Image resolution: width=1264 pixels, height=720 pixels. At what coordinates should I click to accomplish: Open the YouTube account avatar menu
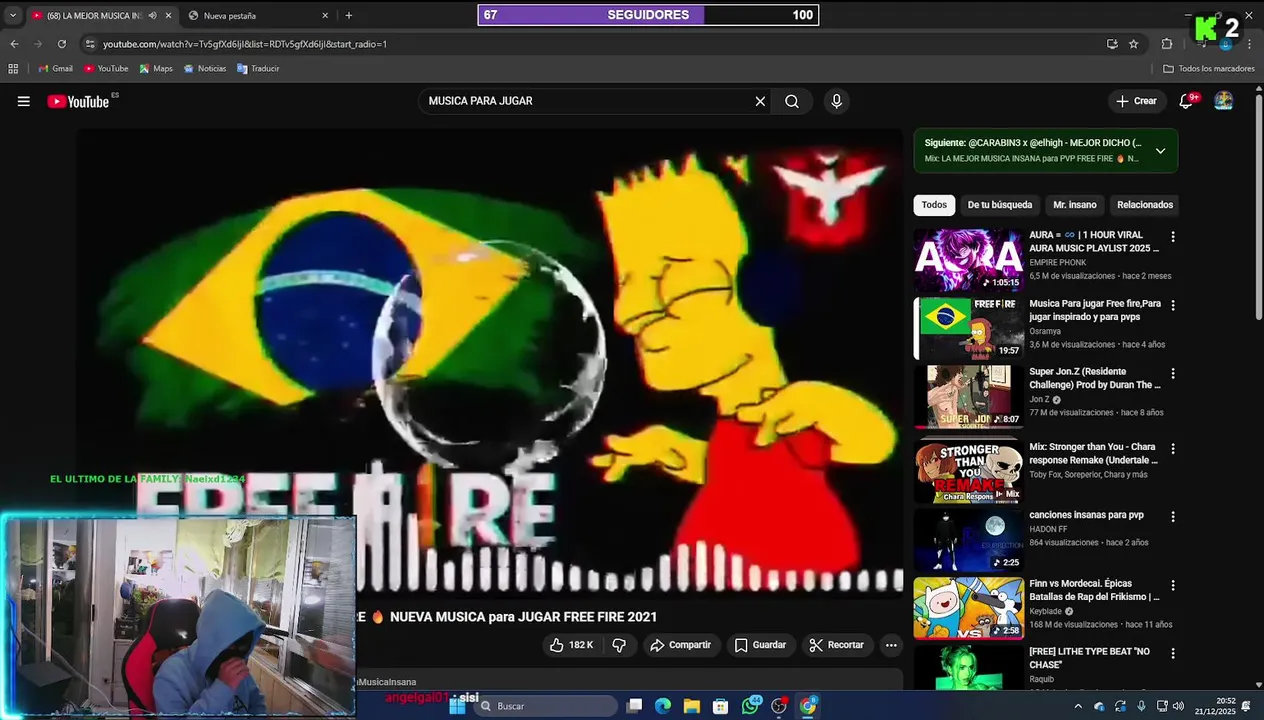pos(1224,101)
